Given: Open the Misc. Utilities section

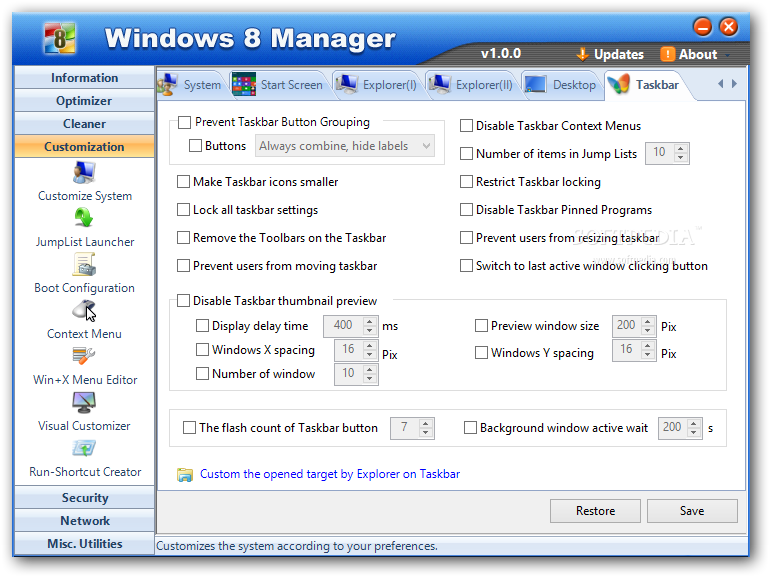Looking at the screenshot, I should point(84,544).
